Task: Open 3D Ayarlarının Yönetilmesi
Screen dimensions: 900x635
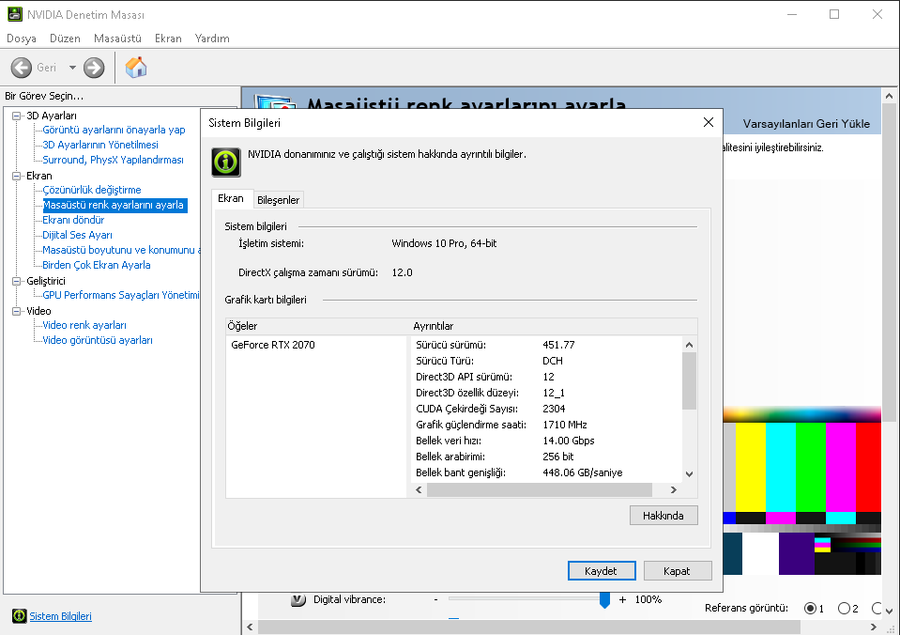Action: (x=100, y=145)
